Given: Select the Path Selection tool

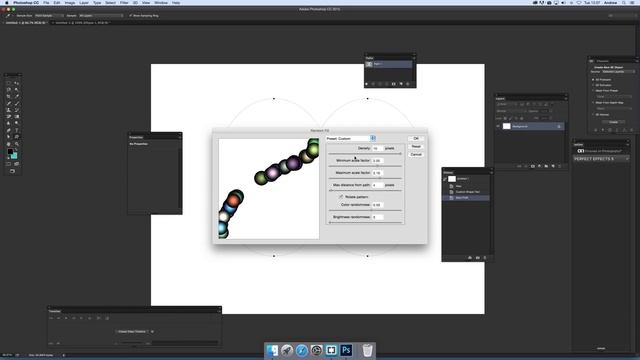Looking at the screenshot, I should (9, 137).
